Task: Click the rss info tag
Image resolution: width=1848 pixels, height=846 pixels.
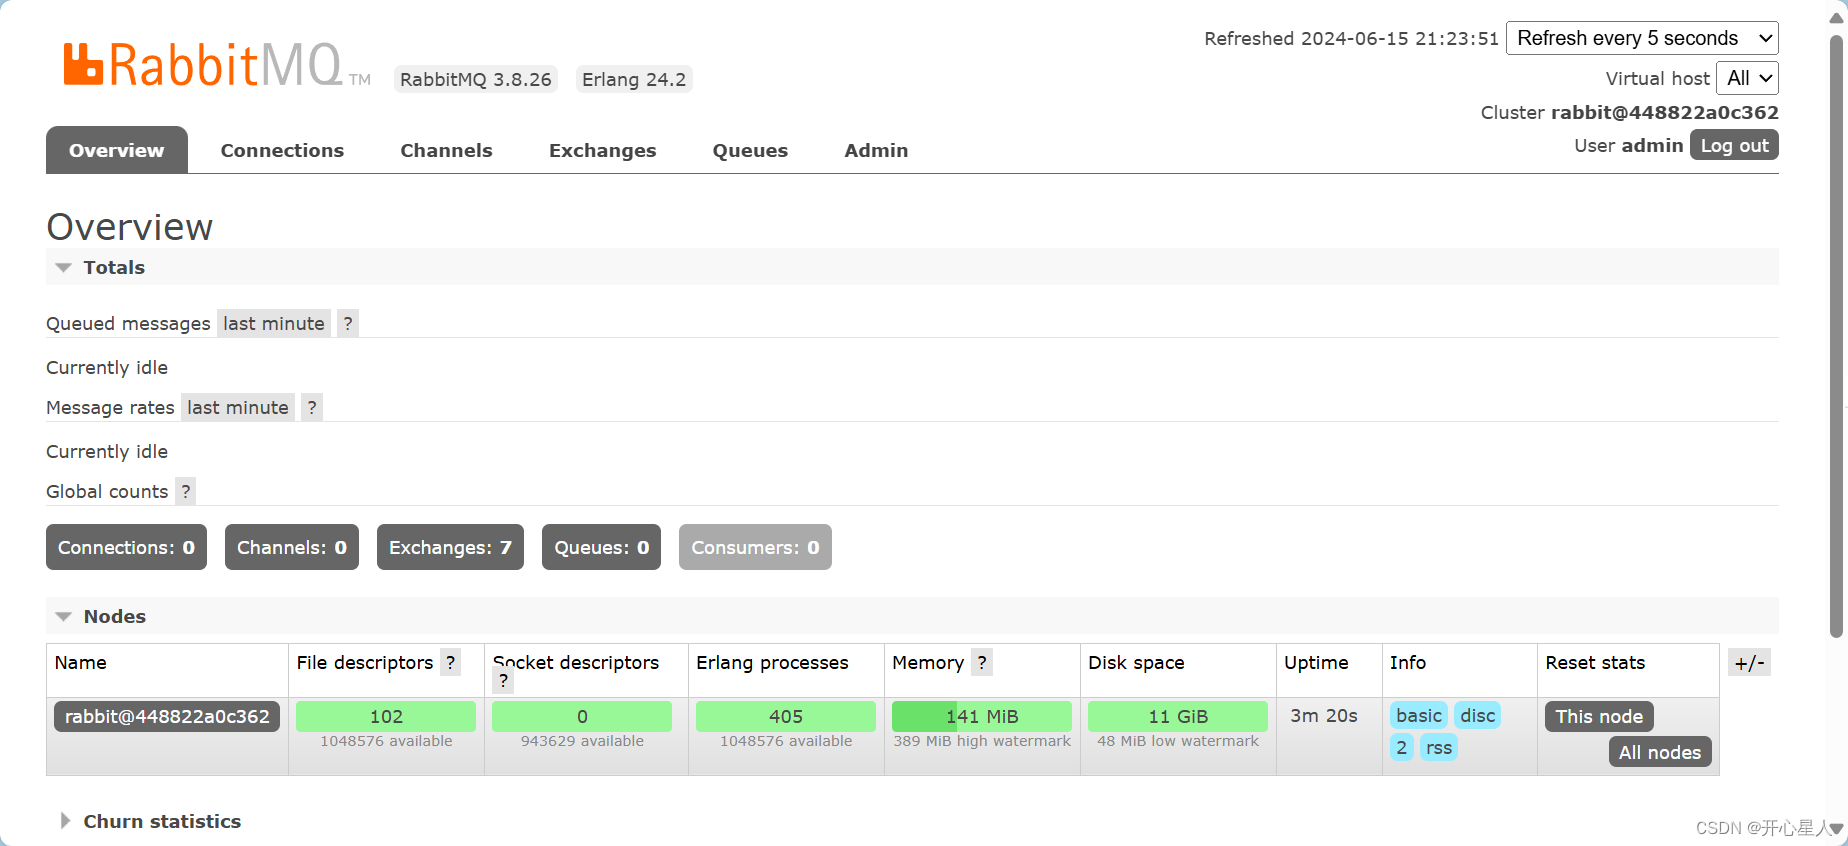Action: 1438,747
